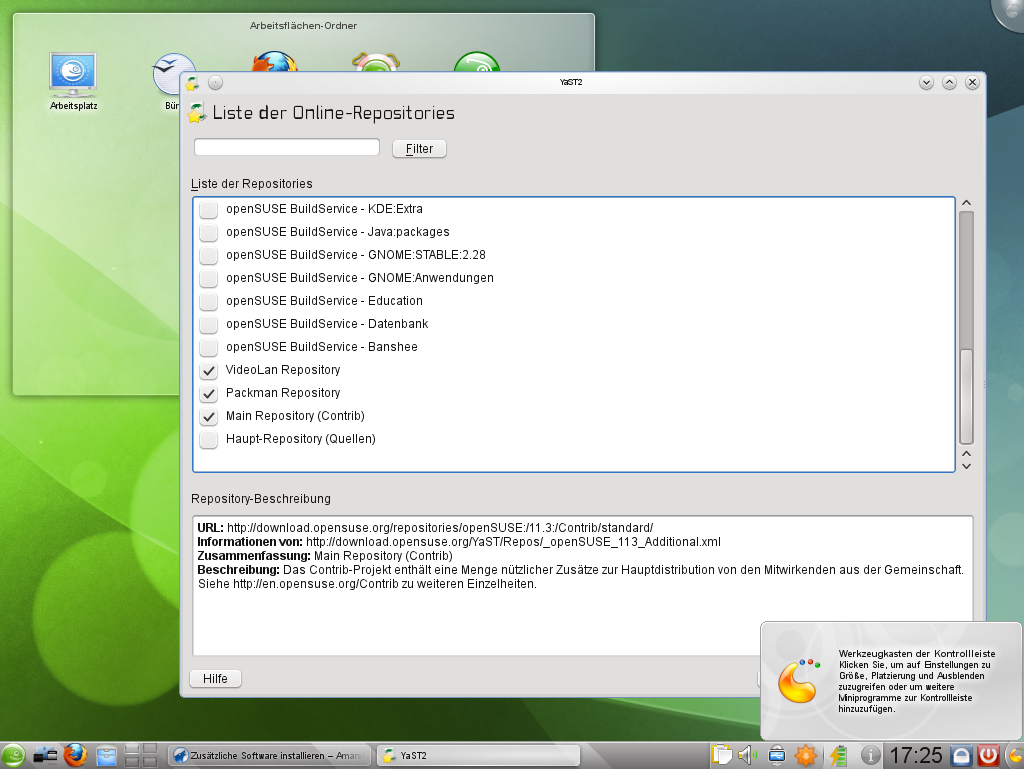Click the lock screen panel icon
This screenshot has height=769, width=1024.
tap(961, 755)
